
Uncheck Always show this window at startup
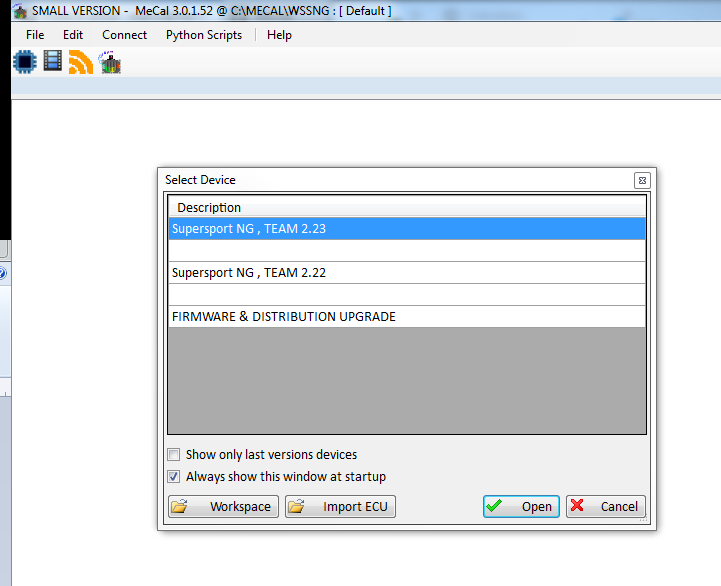pos(173,477)
